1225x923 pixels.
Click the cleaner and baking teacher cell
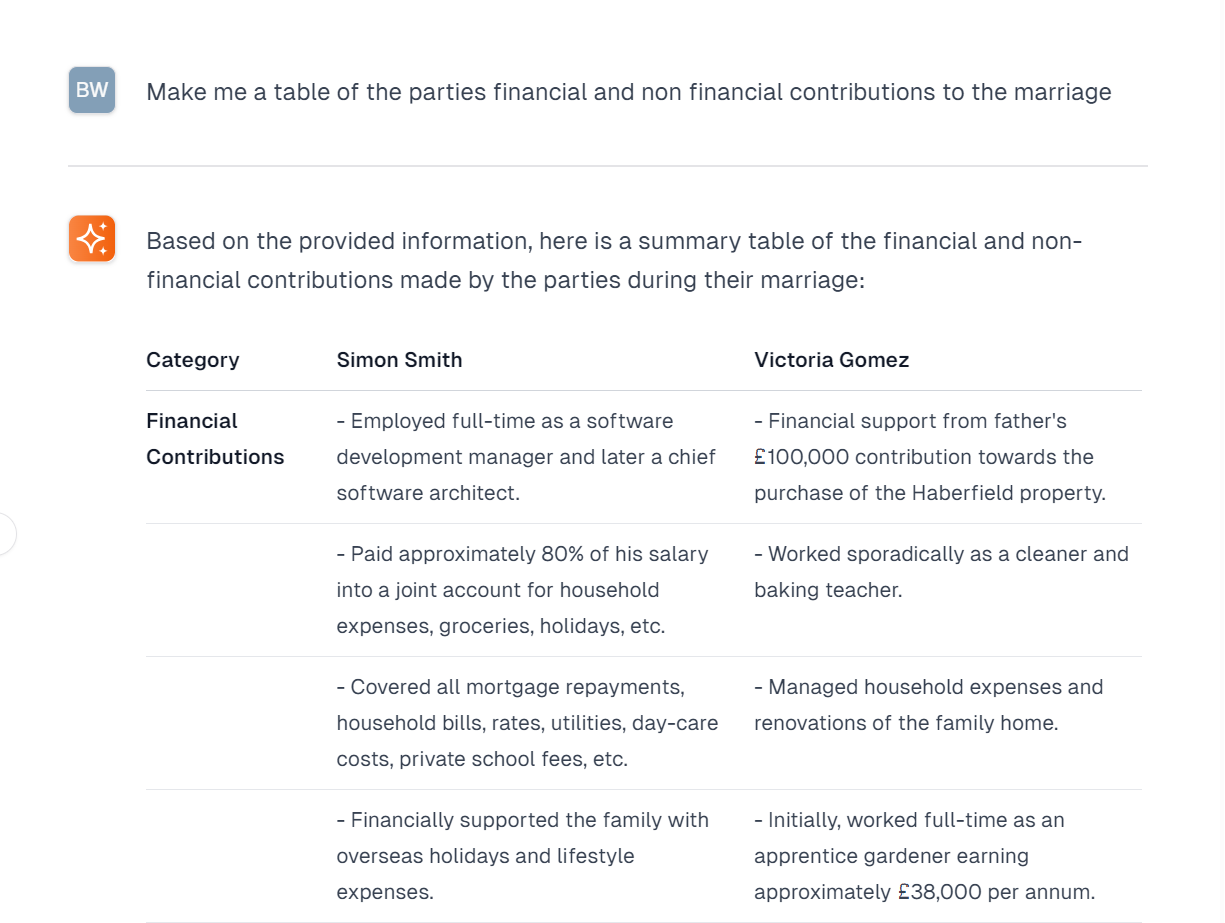point(940,571)
